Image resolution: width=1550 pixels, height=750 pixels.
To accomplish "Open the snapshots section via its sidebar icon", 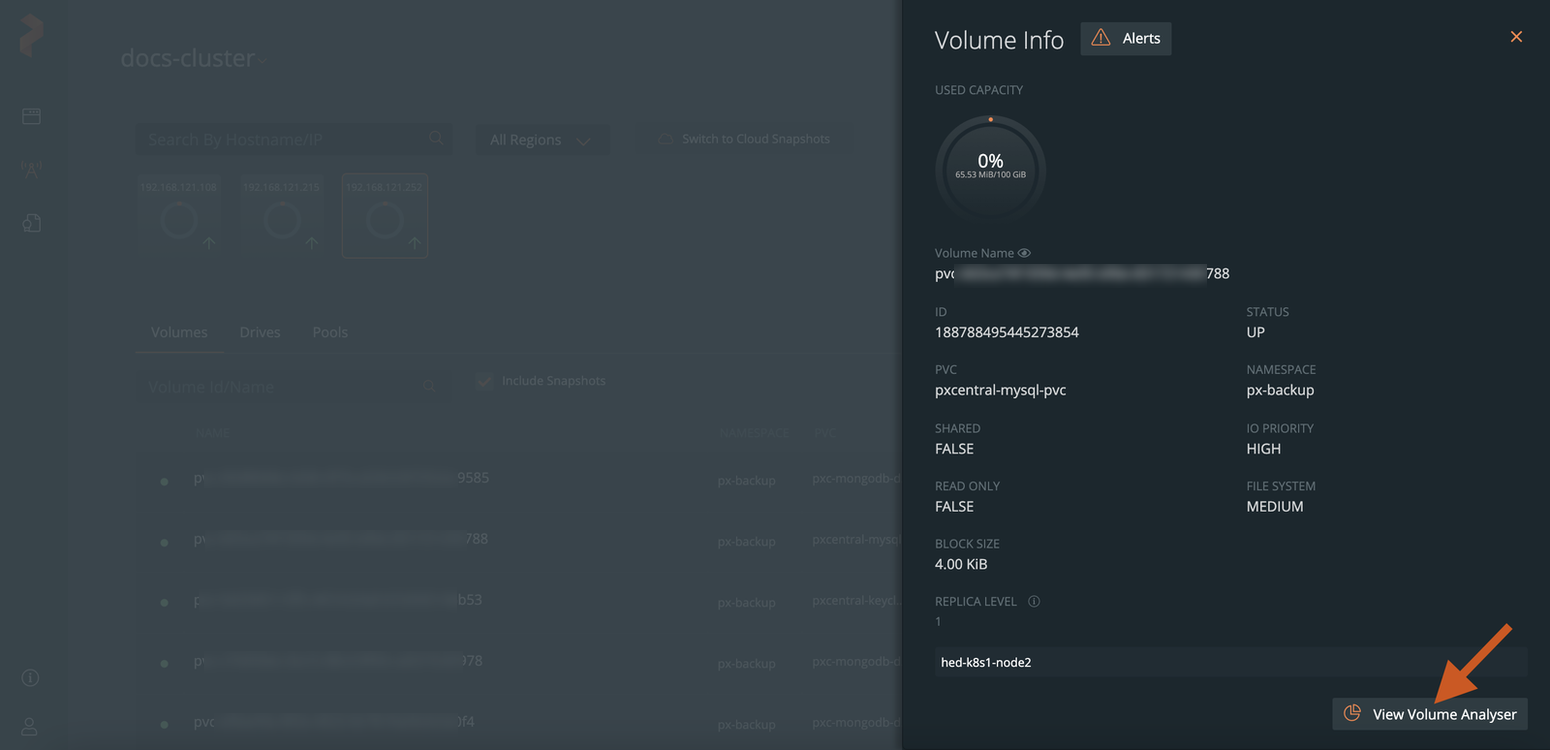I will tap(31, 222).
